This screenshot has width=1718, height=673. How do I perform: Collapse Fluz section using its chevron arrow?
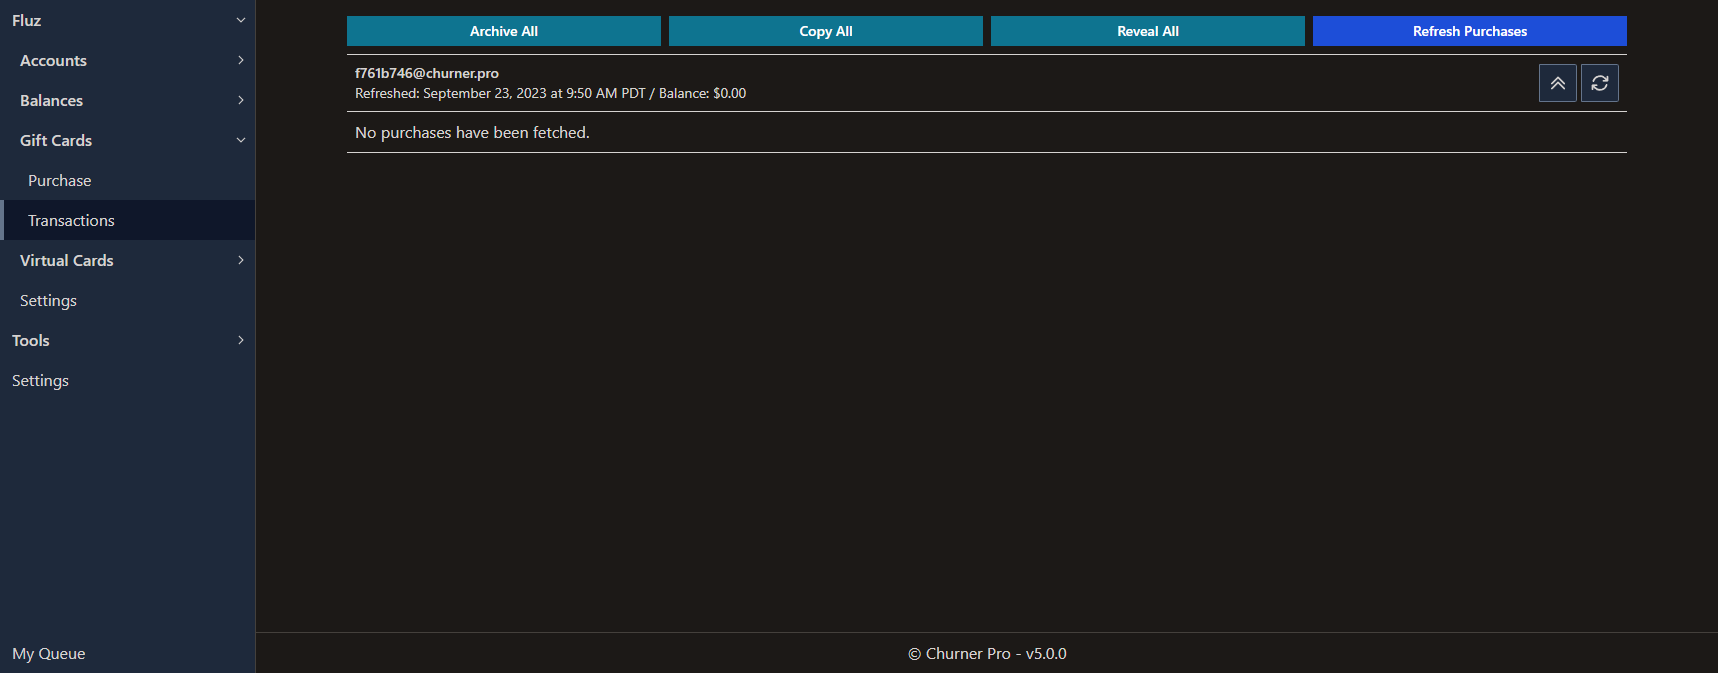(x=240, y=20)
